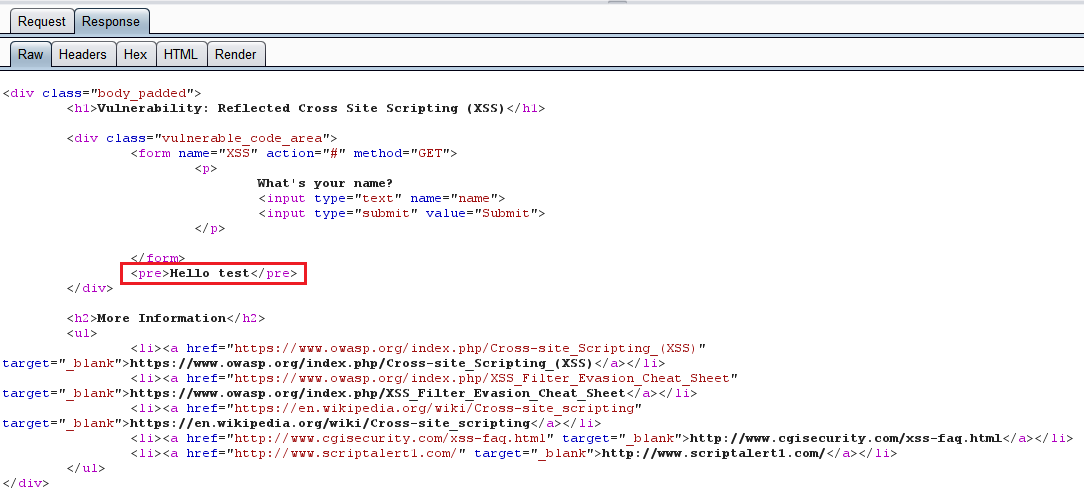Image resolution: width=1084 pixels, height=494 pixels.
Task: Open the Render tab
Action: pos(235,54)
